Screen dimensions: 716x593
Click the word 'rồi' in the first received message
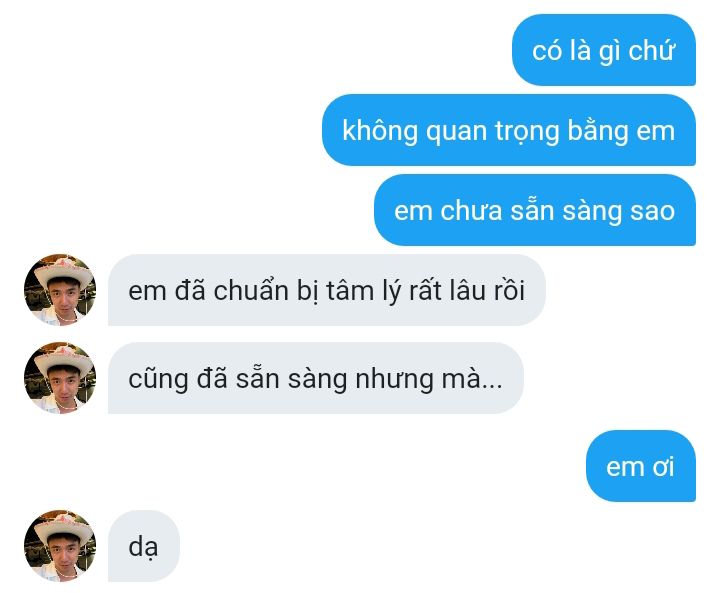pyautogui.click(x=509, y=290)
